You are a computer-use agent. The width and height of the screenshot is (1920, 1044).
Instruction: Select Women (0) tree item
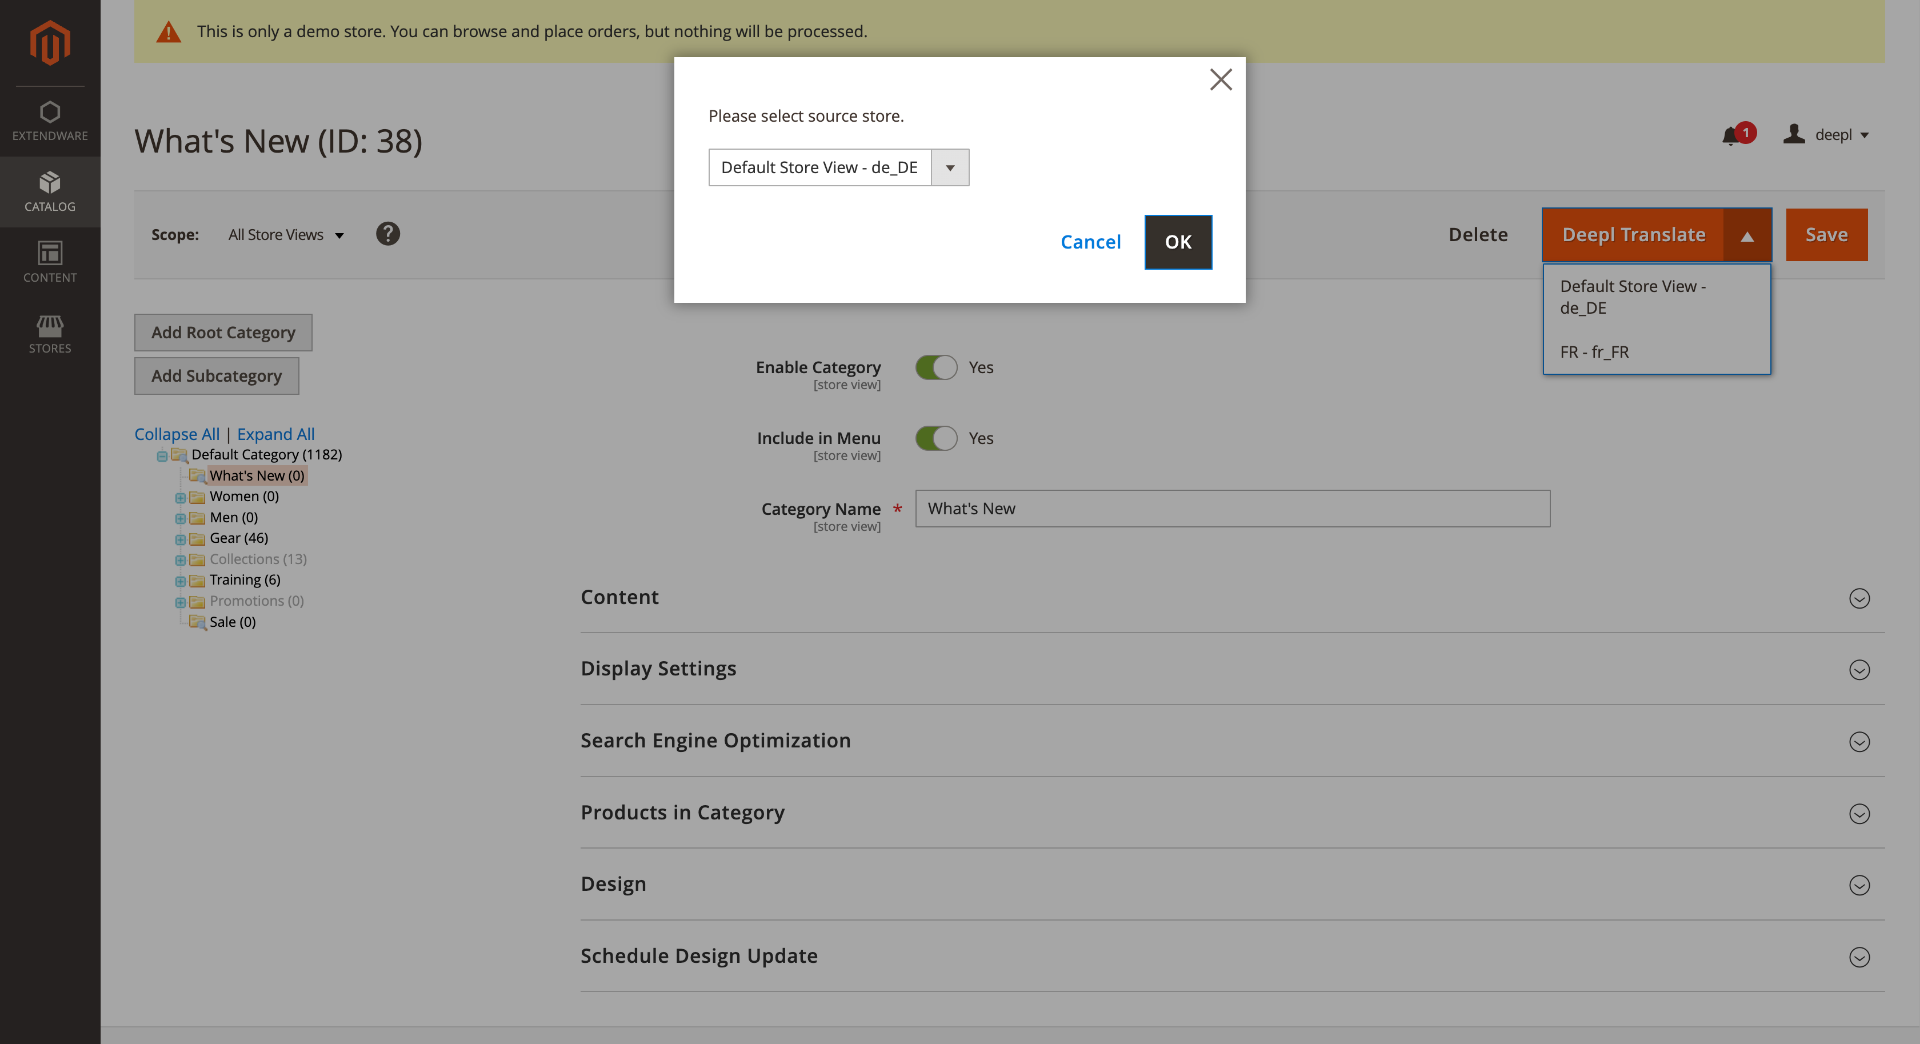(x=244, y=497)
